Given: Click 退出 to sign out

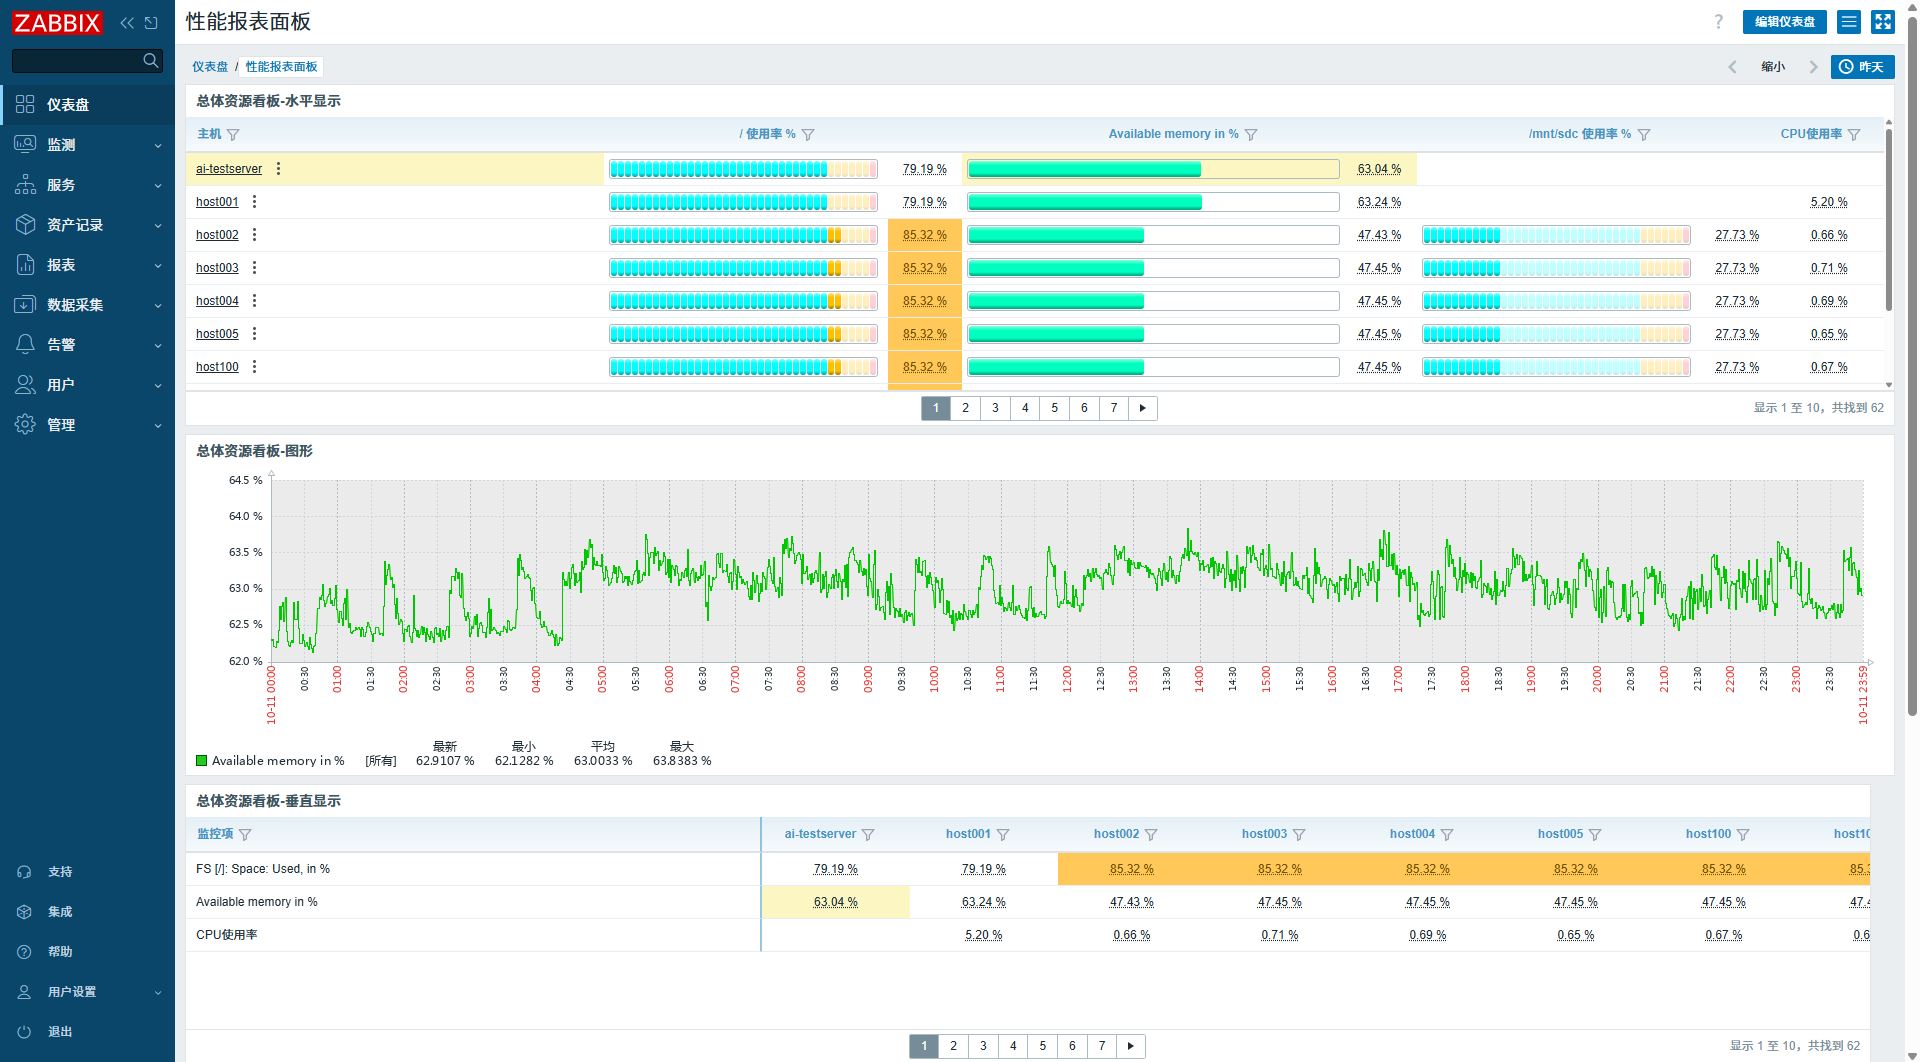Looking at the screenshot, I should click(87, 1032).
